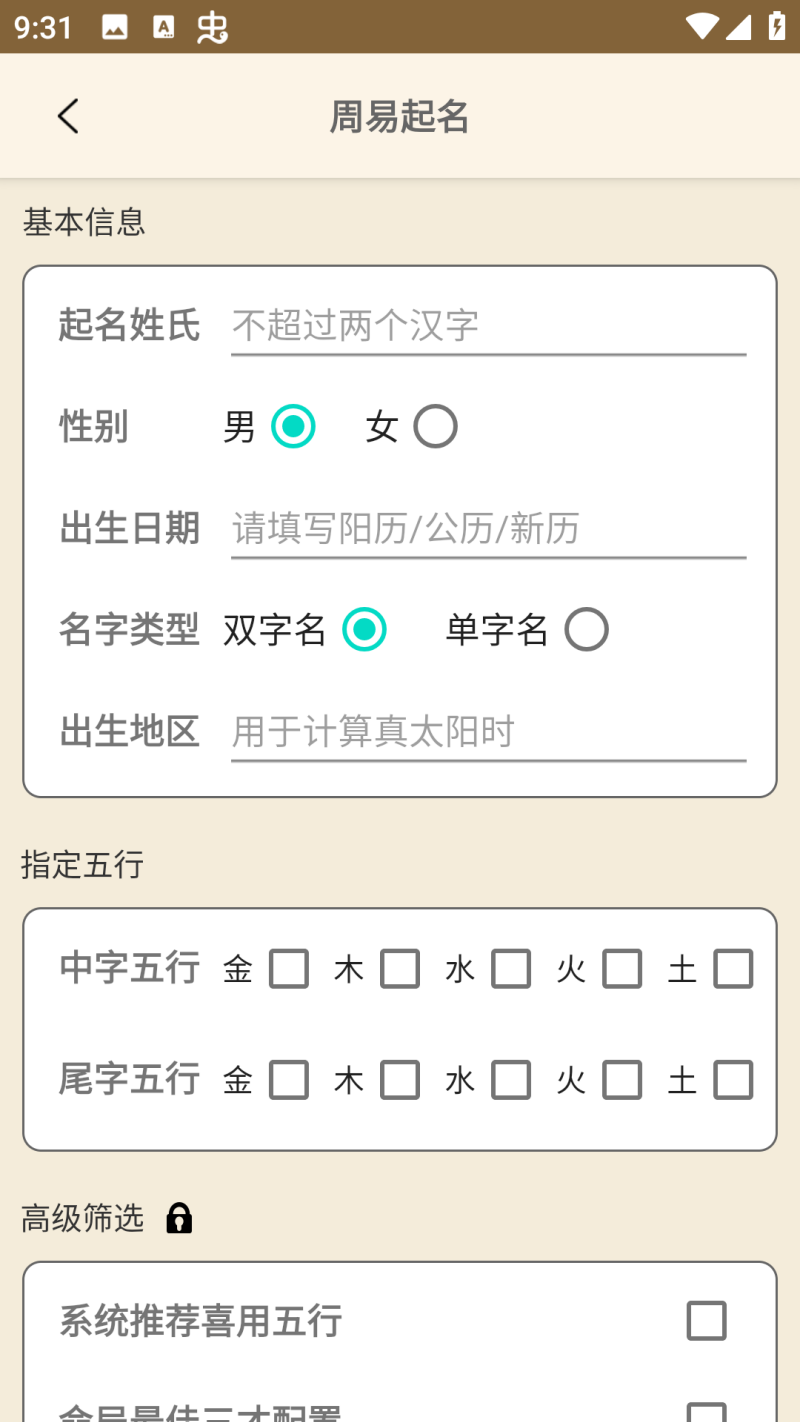Screen dimensions: 800x1422
Task: Check 火 for 尾字五行
Action: [622, 1080]
